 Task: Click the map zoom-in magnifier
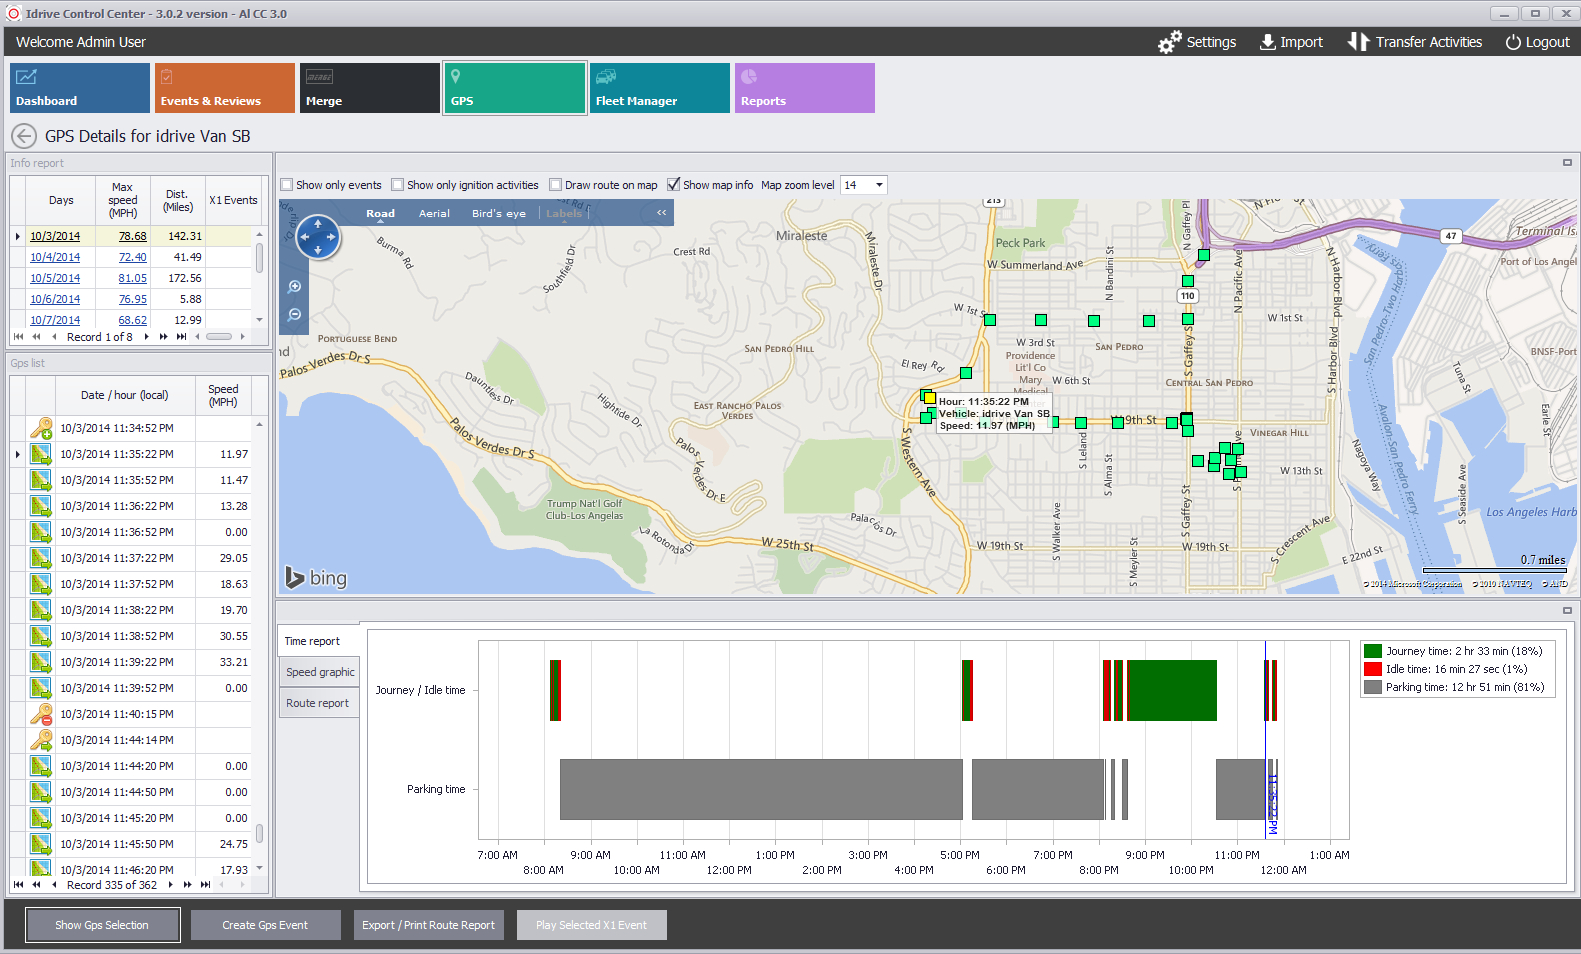(x=295, y=287)
